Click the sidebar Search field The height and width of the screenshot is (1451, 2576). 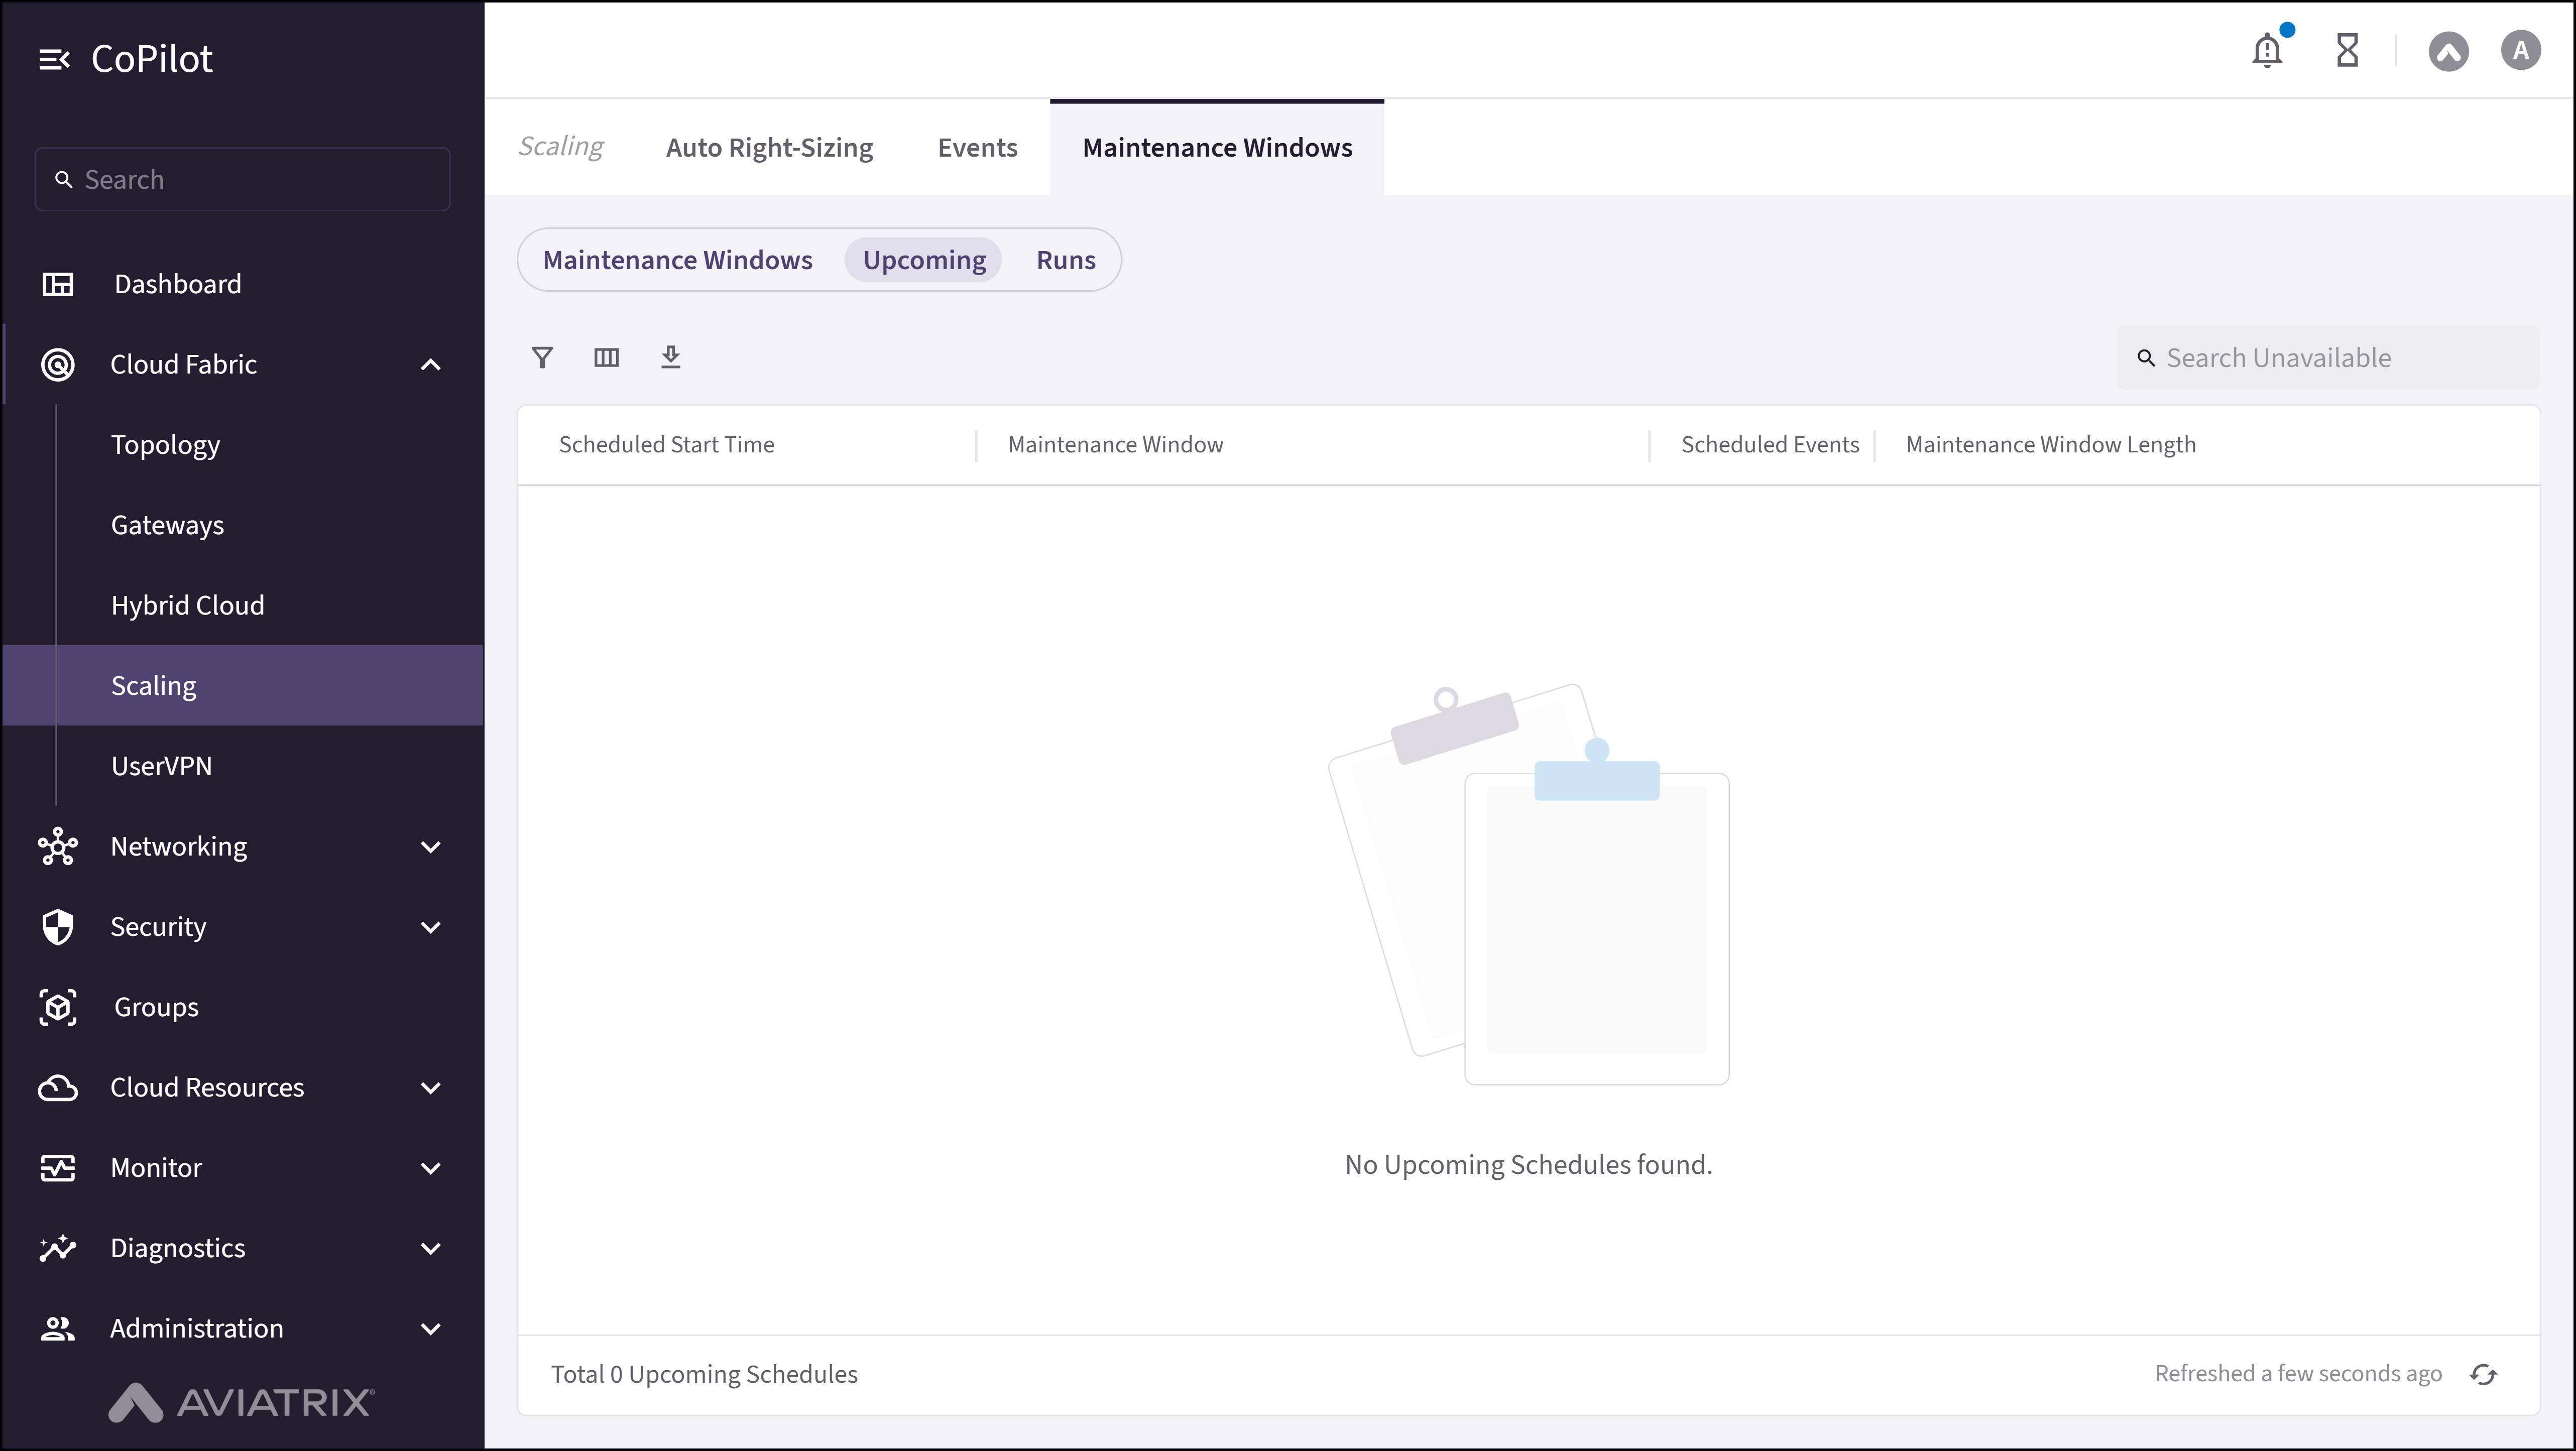(242, 179)
